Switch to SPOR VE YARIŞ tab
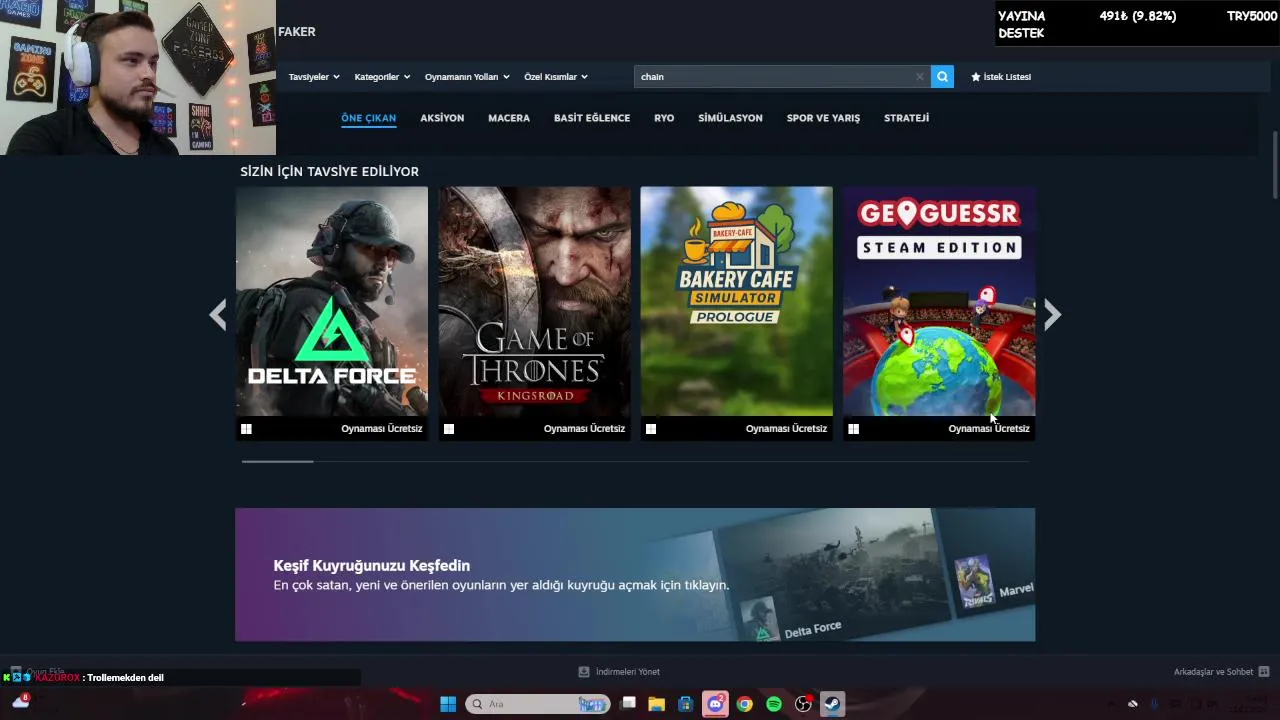The width and height of the screenshot is (1280, 720). [x=823, y=118]
